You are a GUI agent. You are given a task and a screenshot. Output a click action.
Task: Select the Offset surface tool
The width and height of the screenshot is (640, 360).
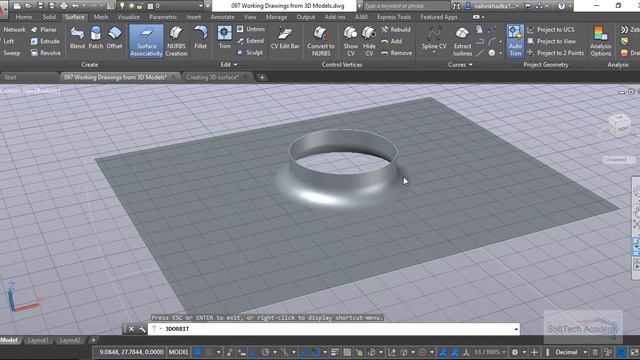coord(114,38)
